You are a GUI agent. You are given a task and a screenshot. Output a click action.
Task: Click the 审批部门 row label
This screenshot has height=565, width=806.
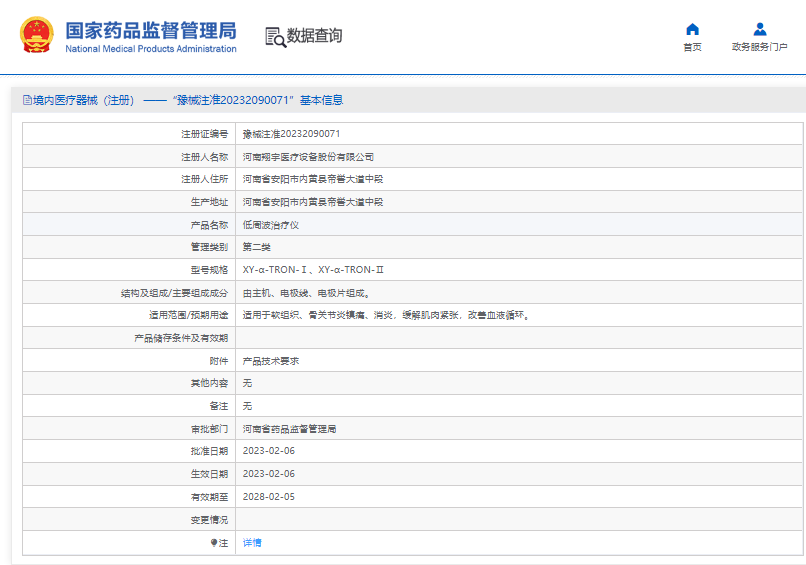tap(209, 429)
